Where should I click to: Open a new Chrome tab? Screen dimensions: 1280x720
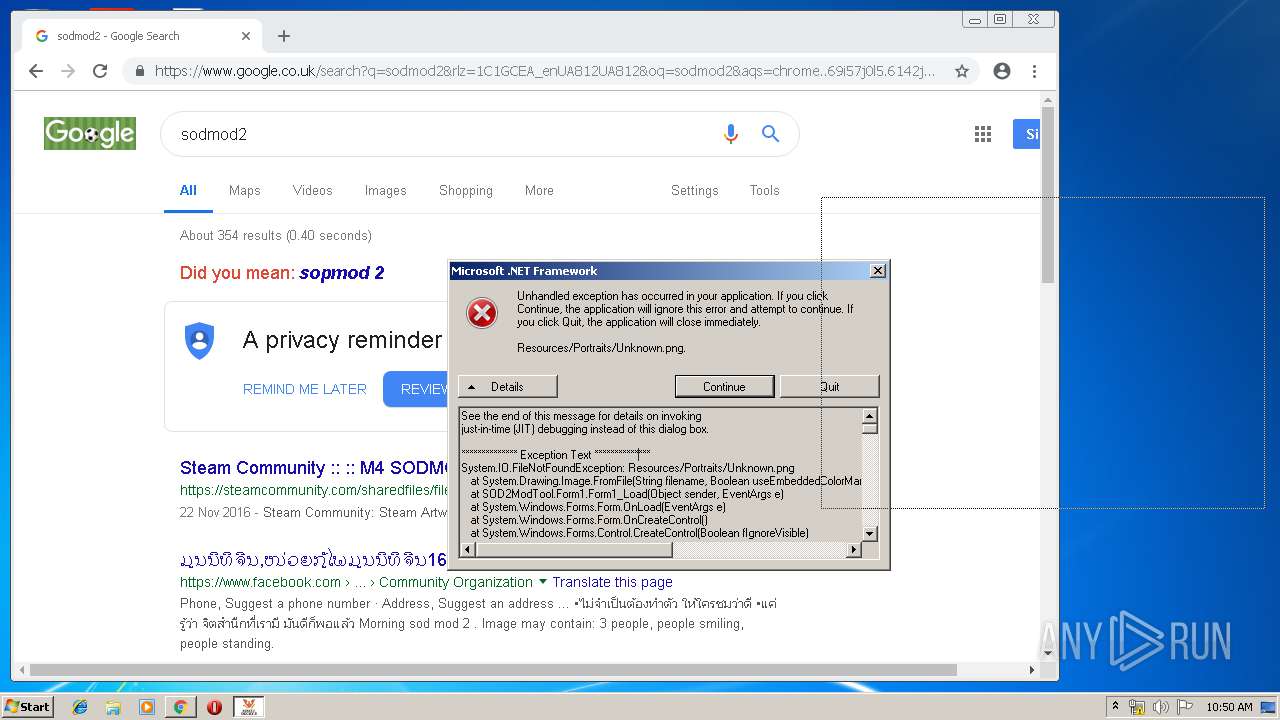tap(284, 36)
